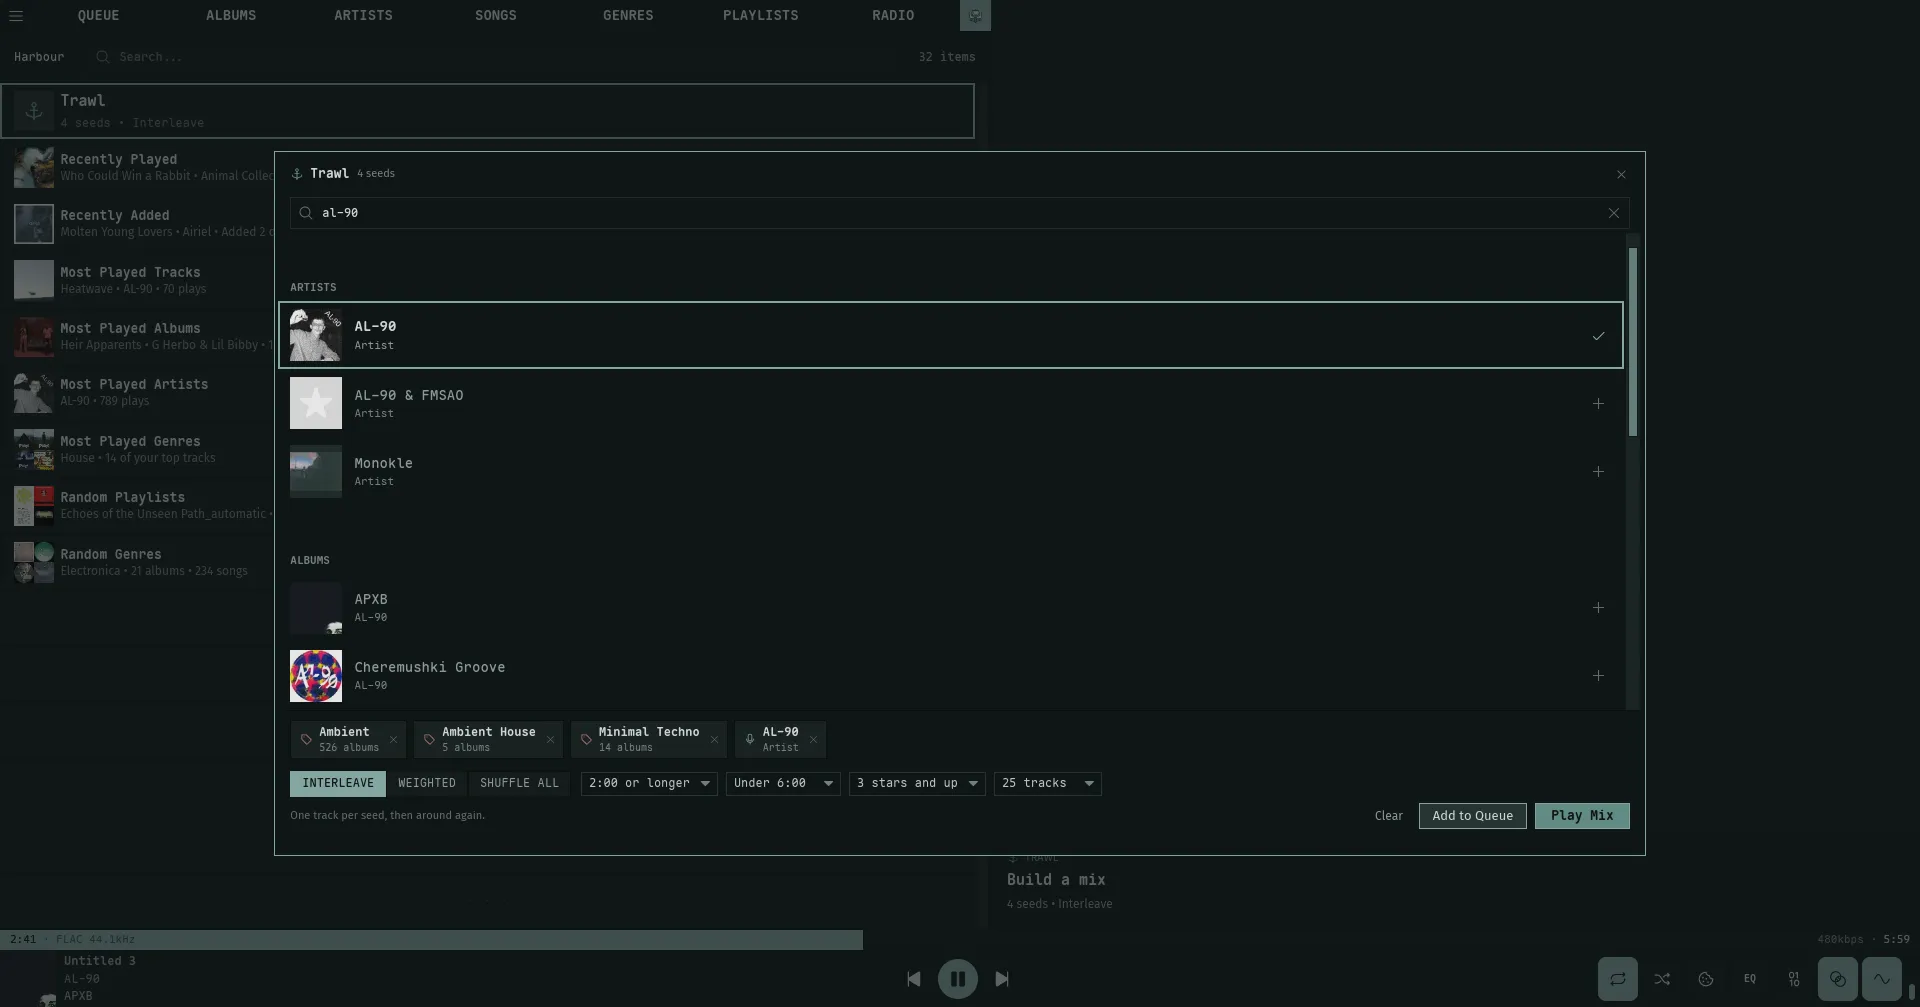Add Cheremushki Groove album as seed
Image resolution: width=1920 pixels, height=1007 pixels.
pos(1598,676)
